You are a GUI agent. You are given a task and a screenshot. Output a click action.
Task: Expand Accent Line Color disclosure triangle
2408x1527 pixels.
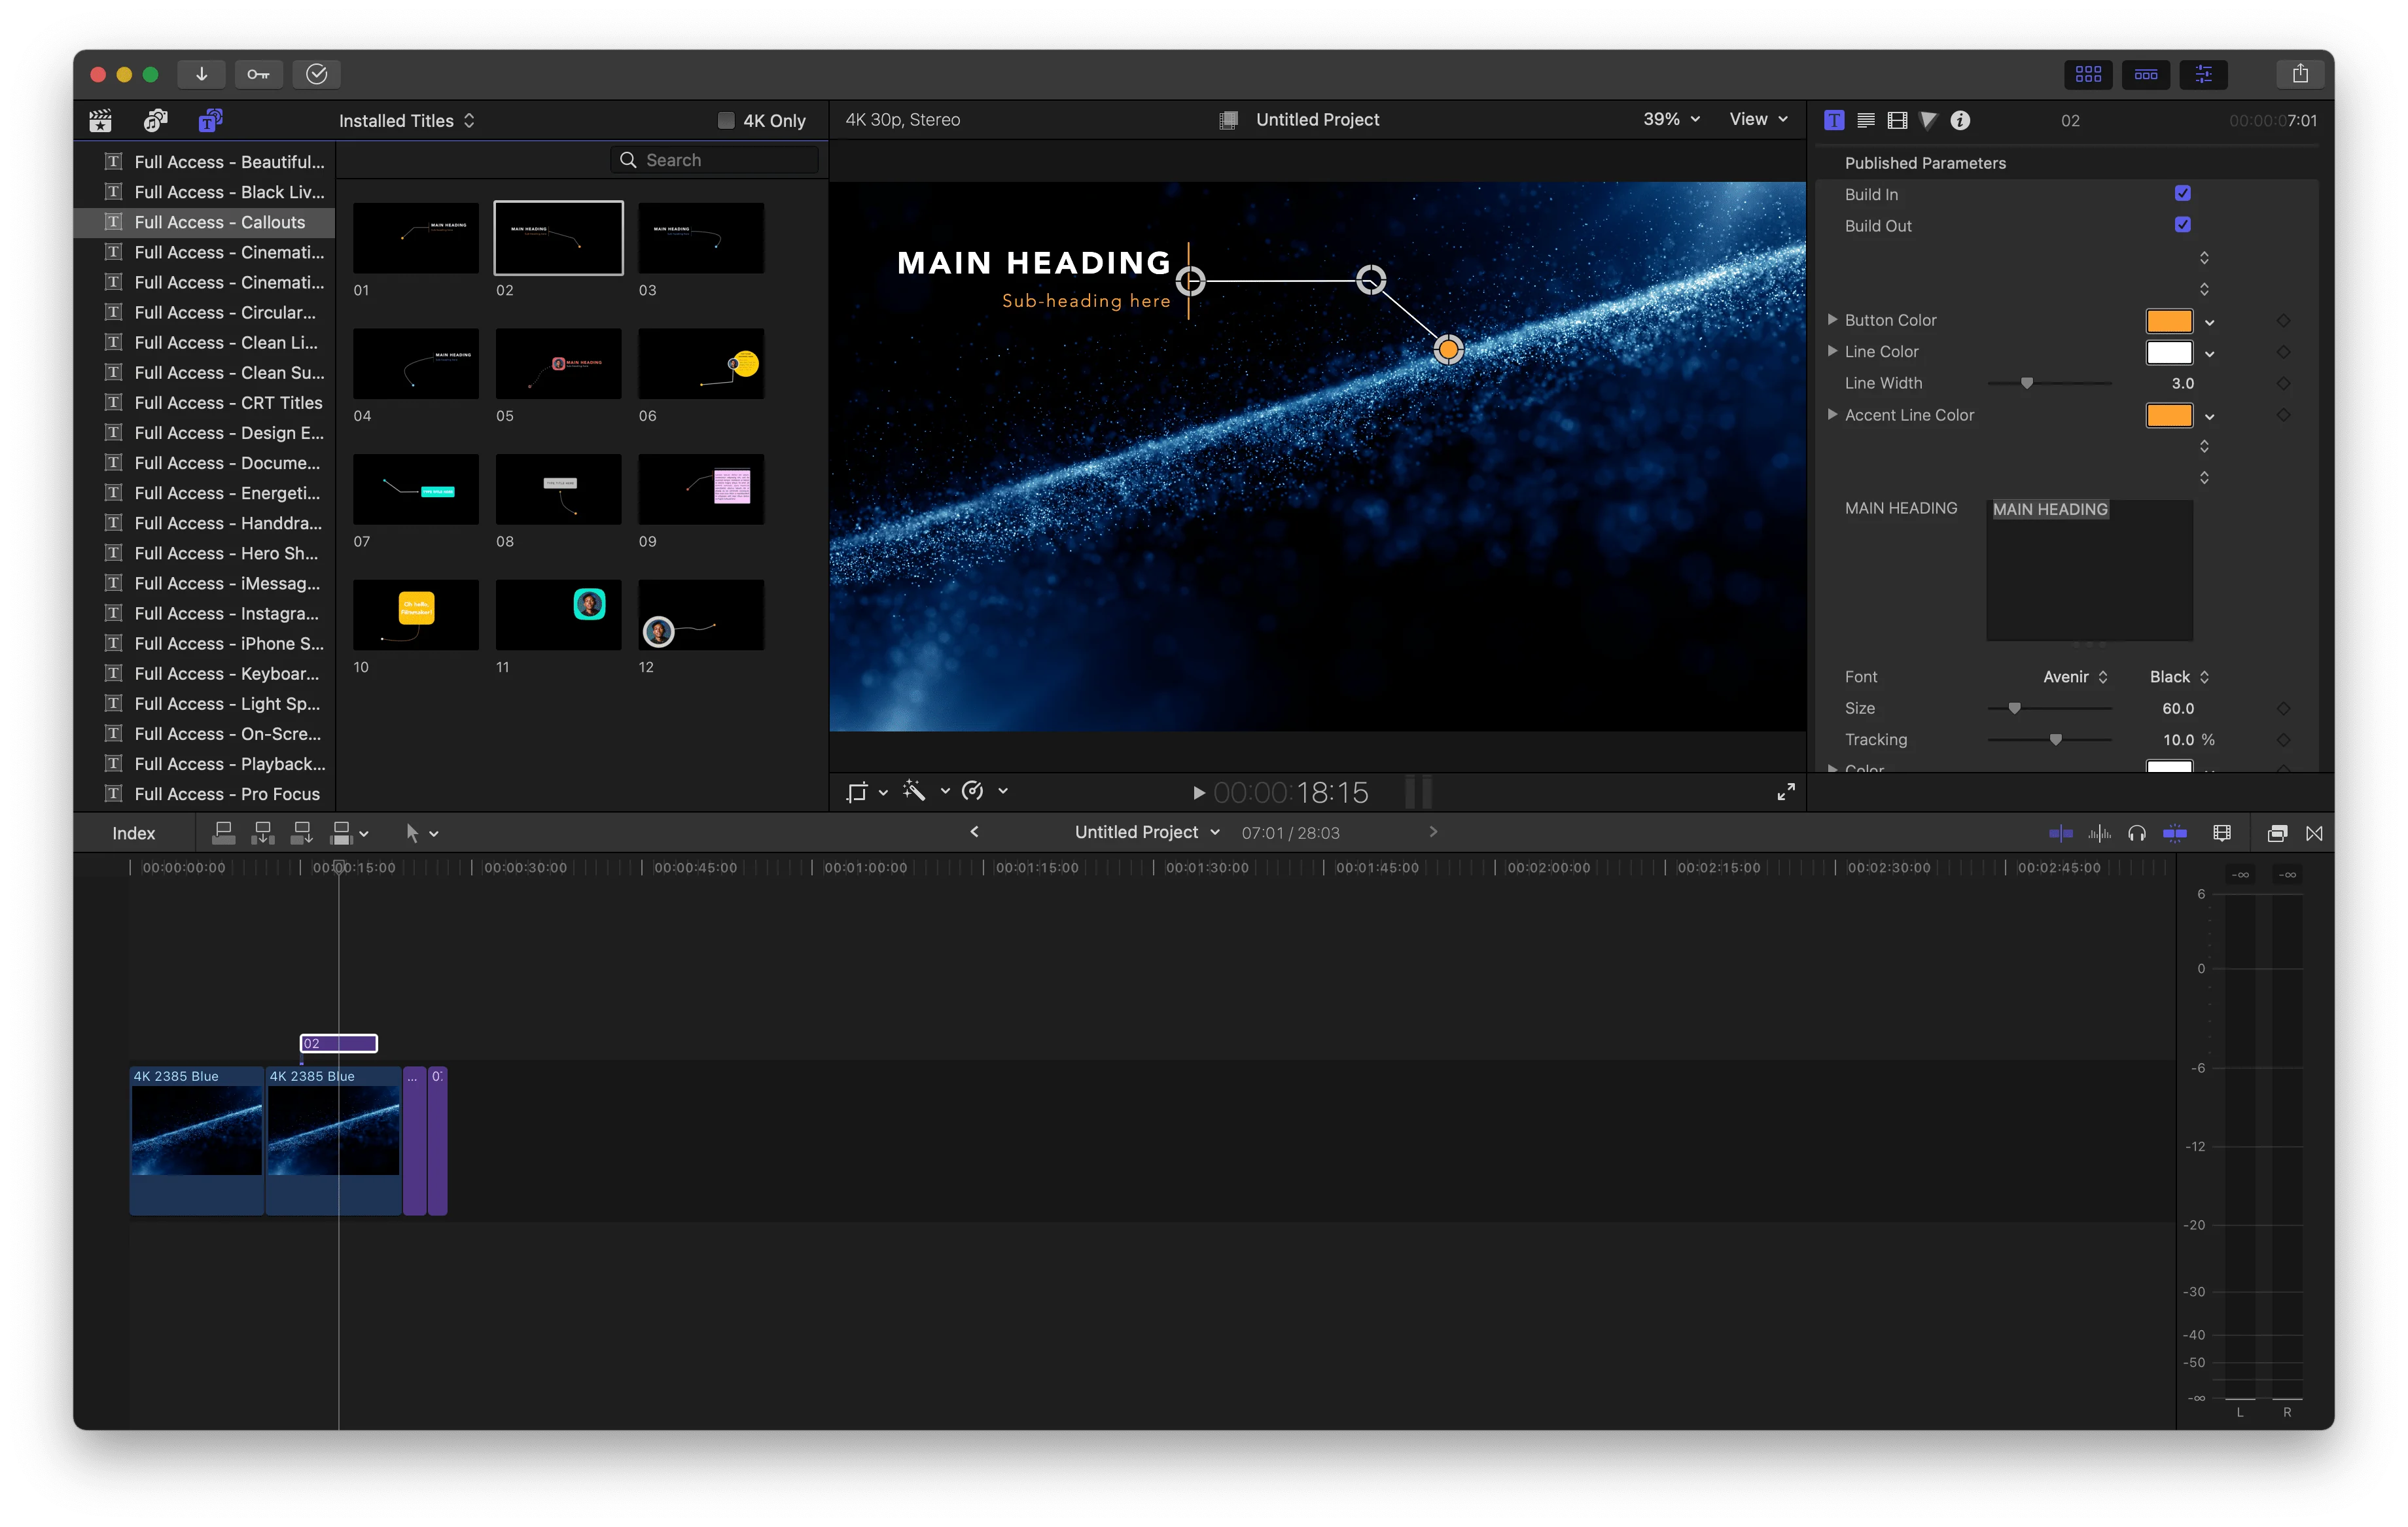[1832, 414]
